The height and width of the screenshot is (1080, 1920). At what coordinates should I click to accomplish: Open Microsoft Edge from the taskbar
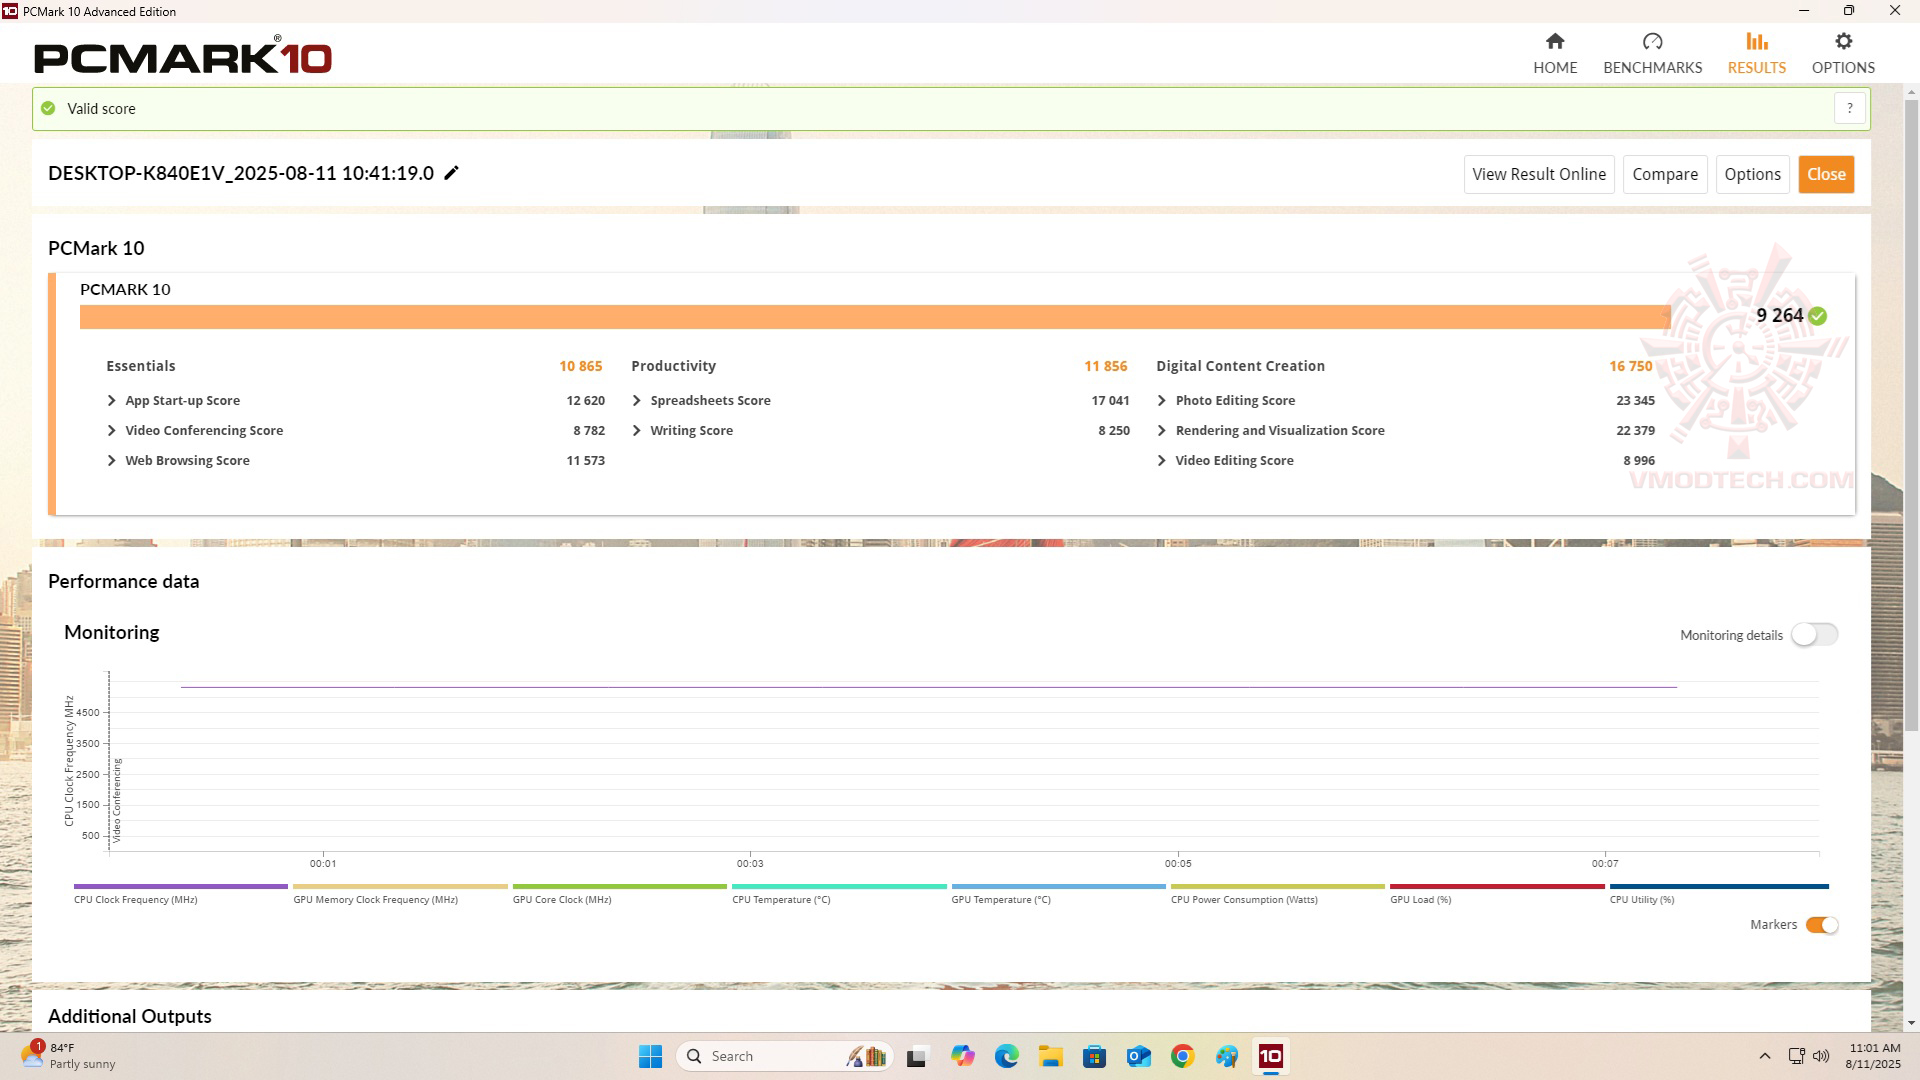click(x=1006, y=1056)
